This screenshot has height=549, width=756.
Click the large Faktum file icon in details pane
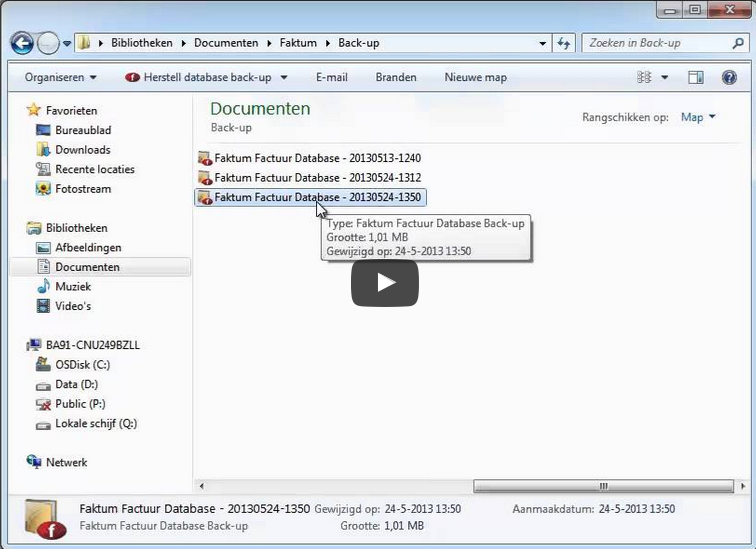click(44, 520)
